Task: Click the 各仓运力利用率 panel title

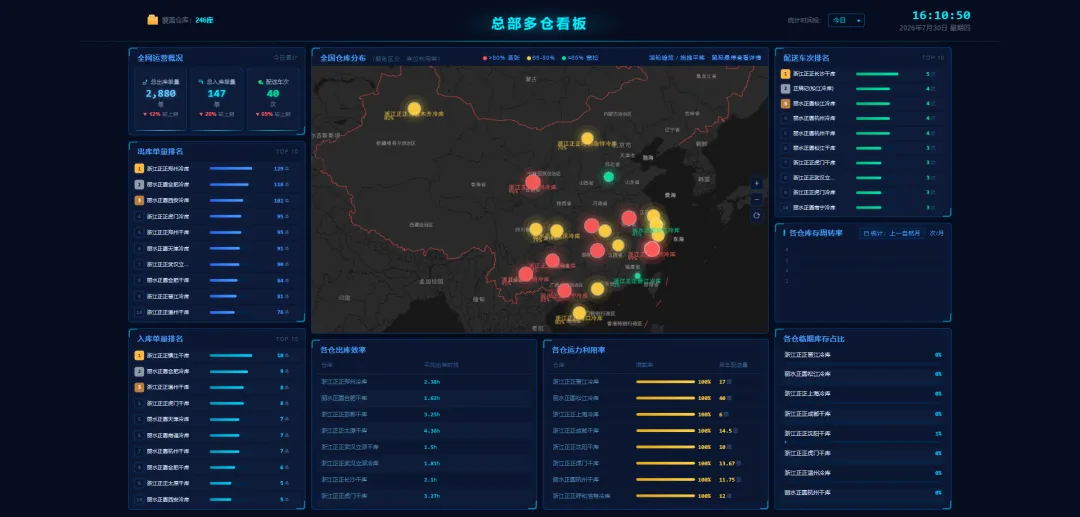Action: click(x=579, y=350)
